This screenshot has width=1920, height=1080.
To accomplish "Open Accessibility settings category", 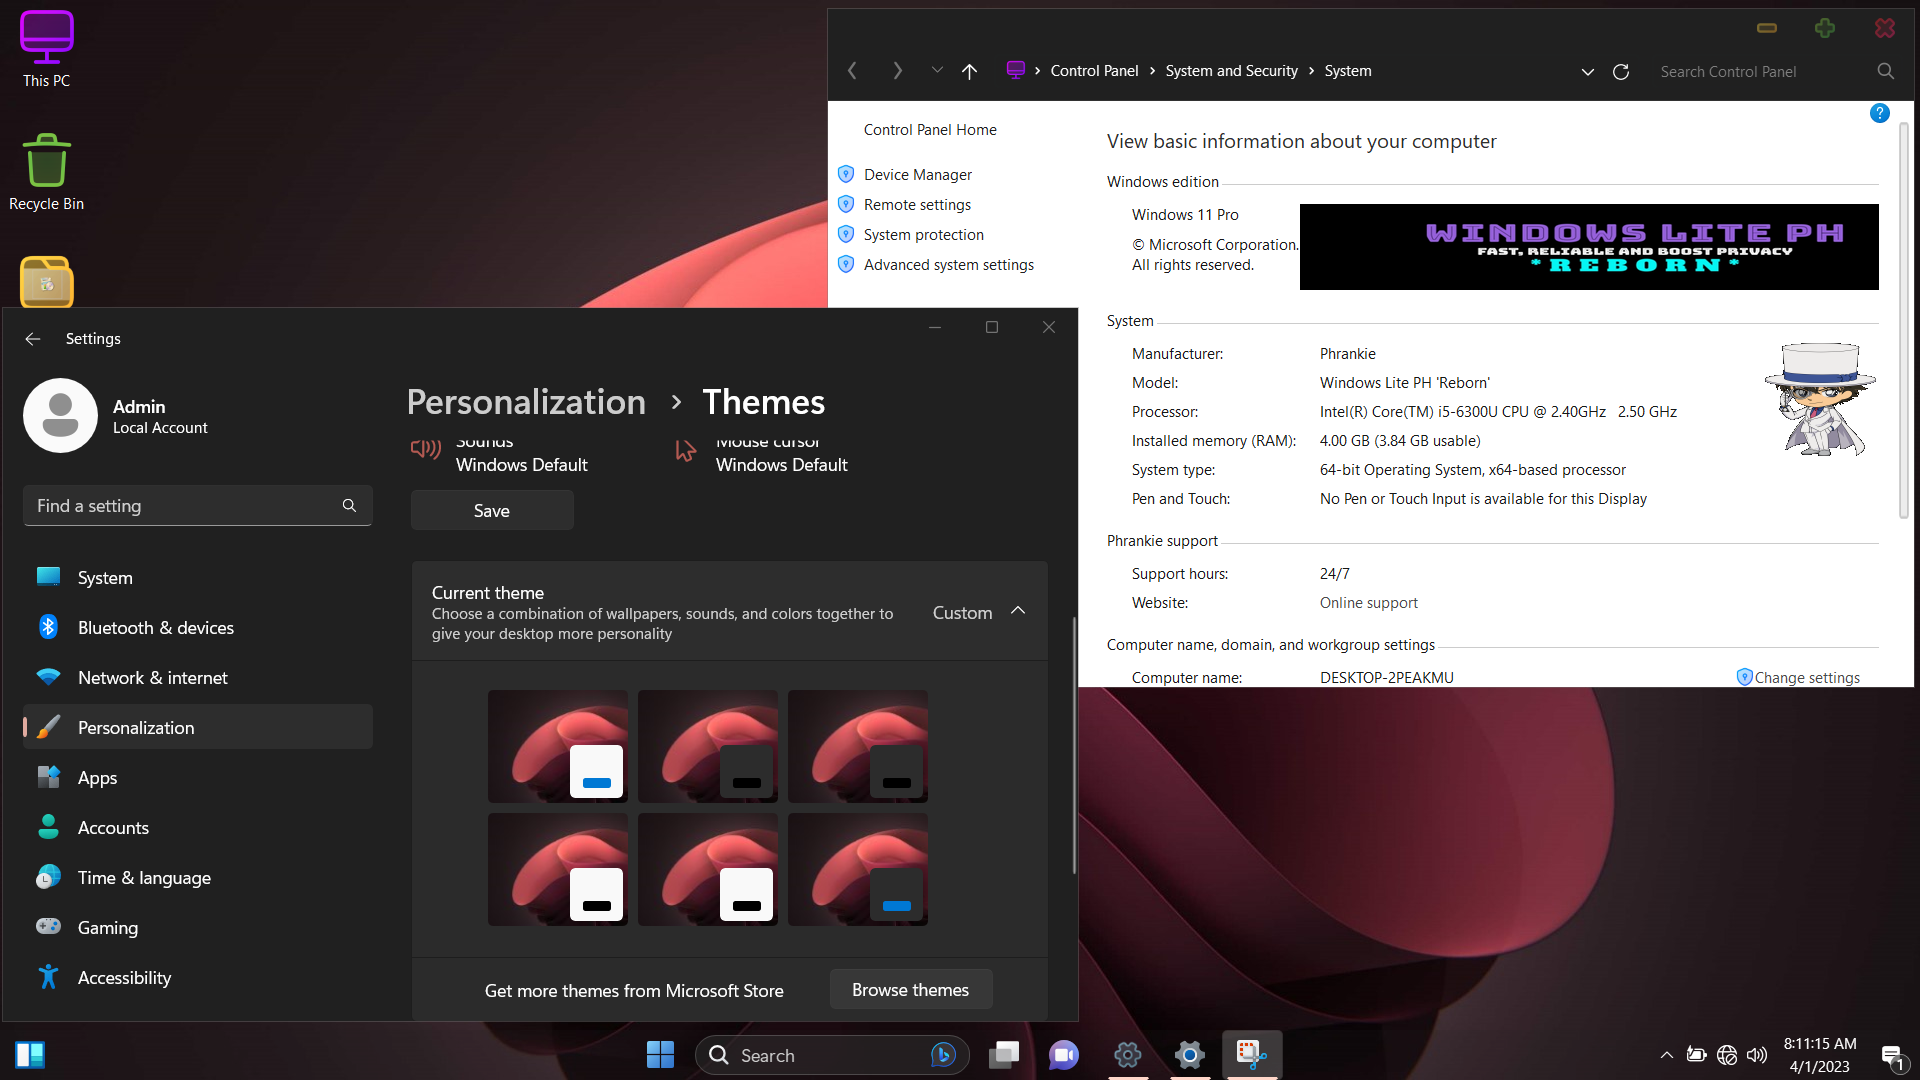I will (197, 978).
